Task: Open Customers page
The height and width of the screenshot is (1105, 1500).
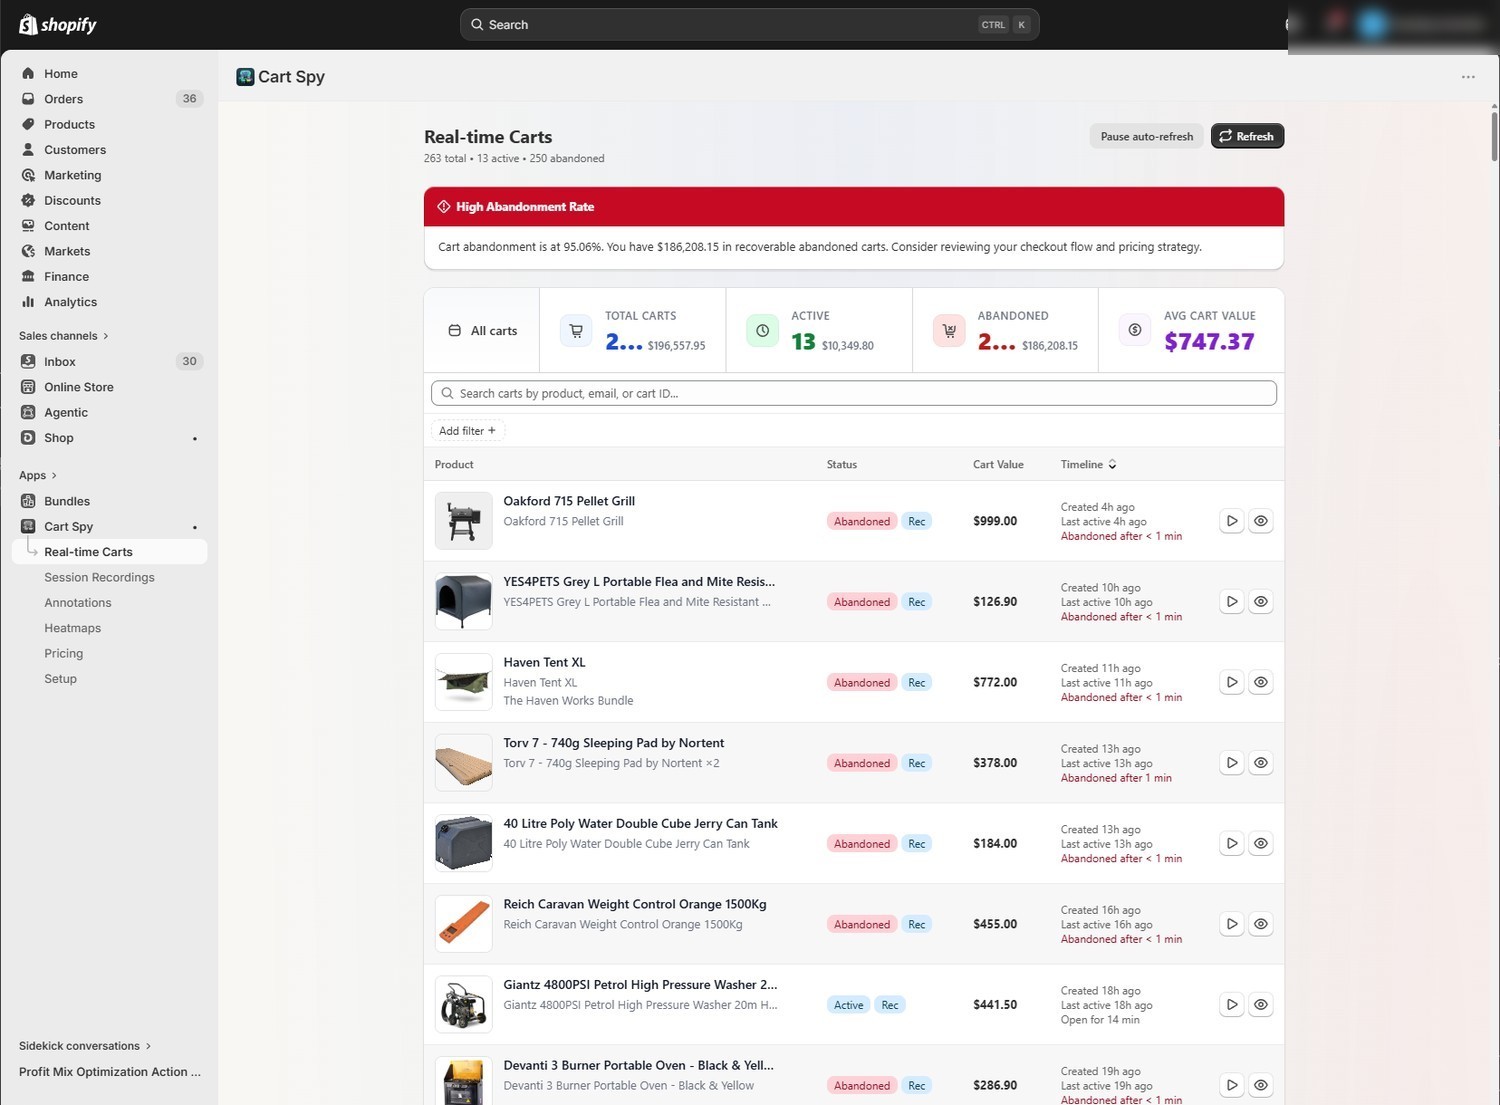Action: coord(75,150)
